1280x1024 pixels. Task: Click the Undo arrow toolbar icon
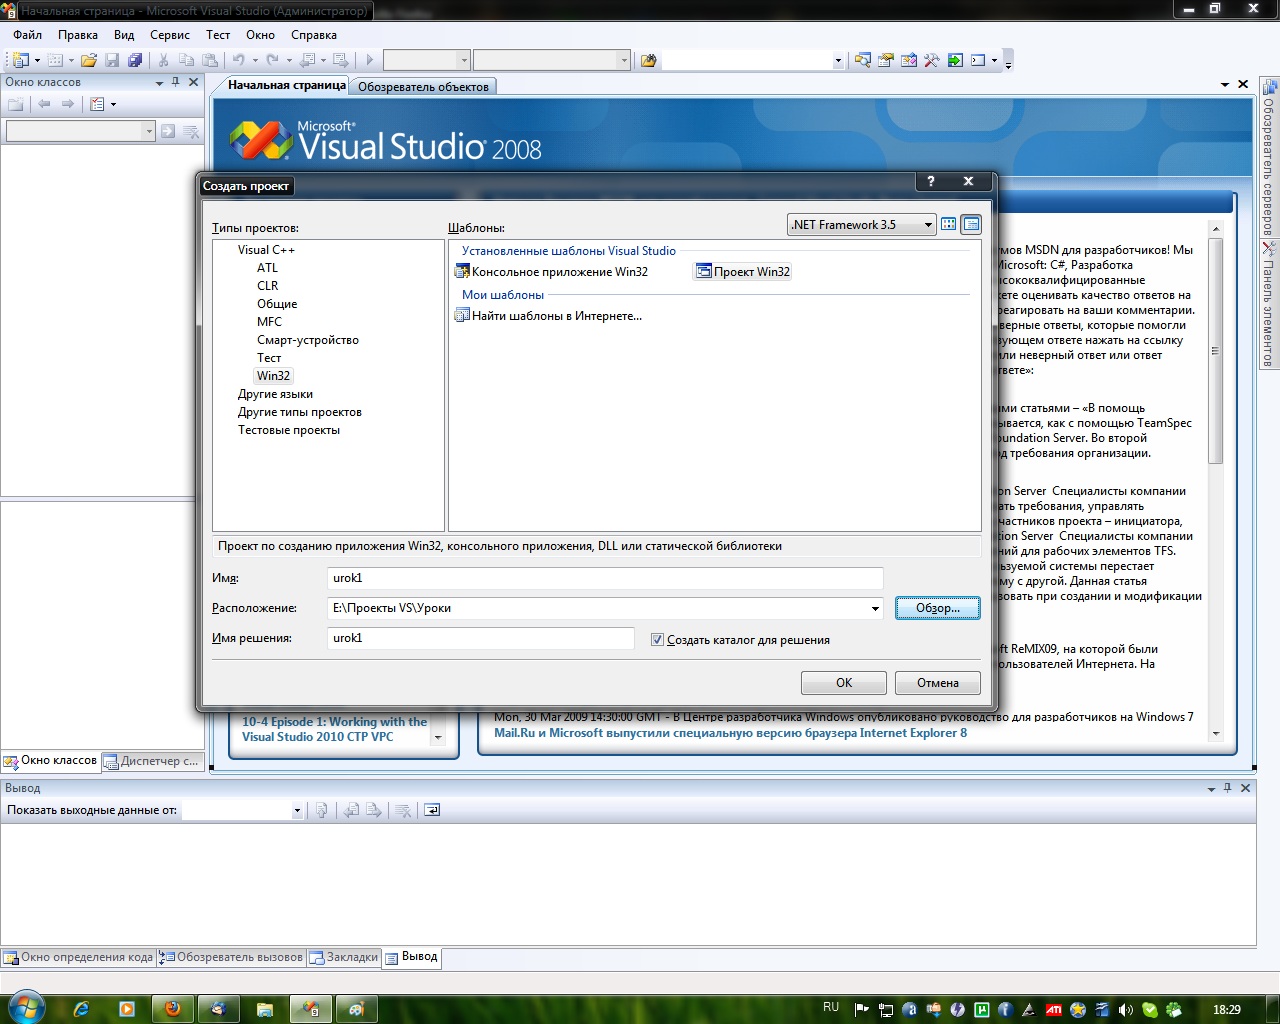239,60
